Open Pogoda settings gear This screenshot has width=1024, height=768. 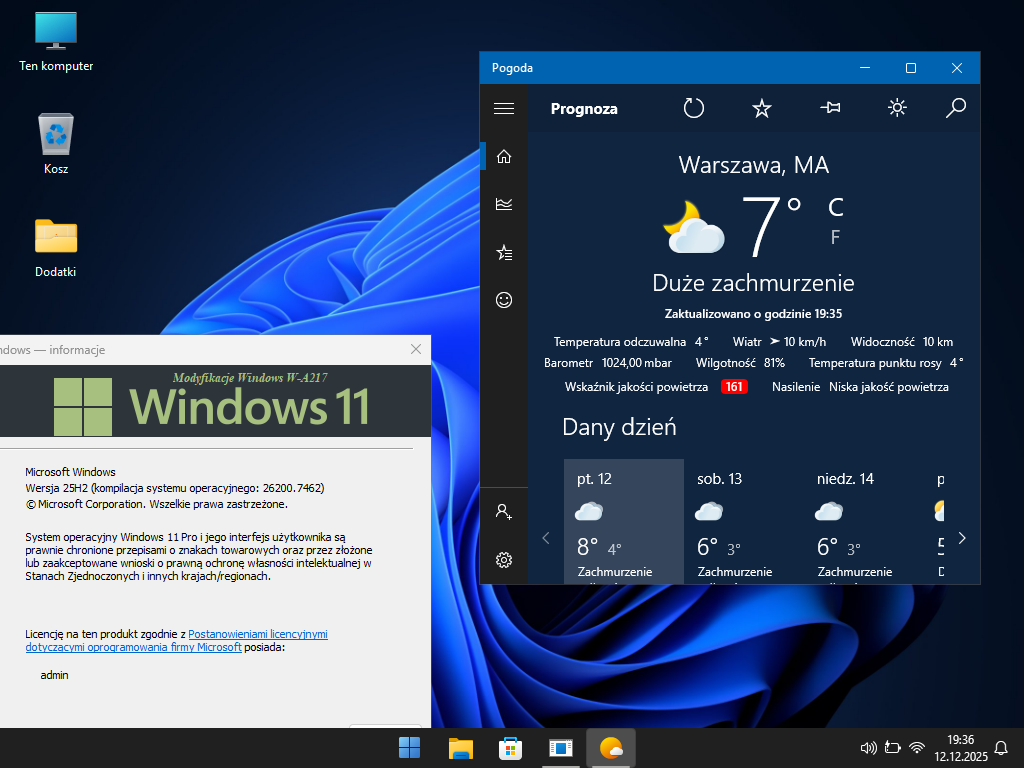point(504,560)
